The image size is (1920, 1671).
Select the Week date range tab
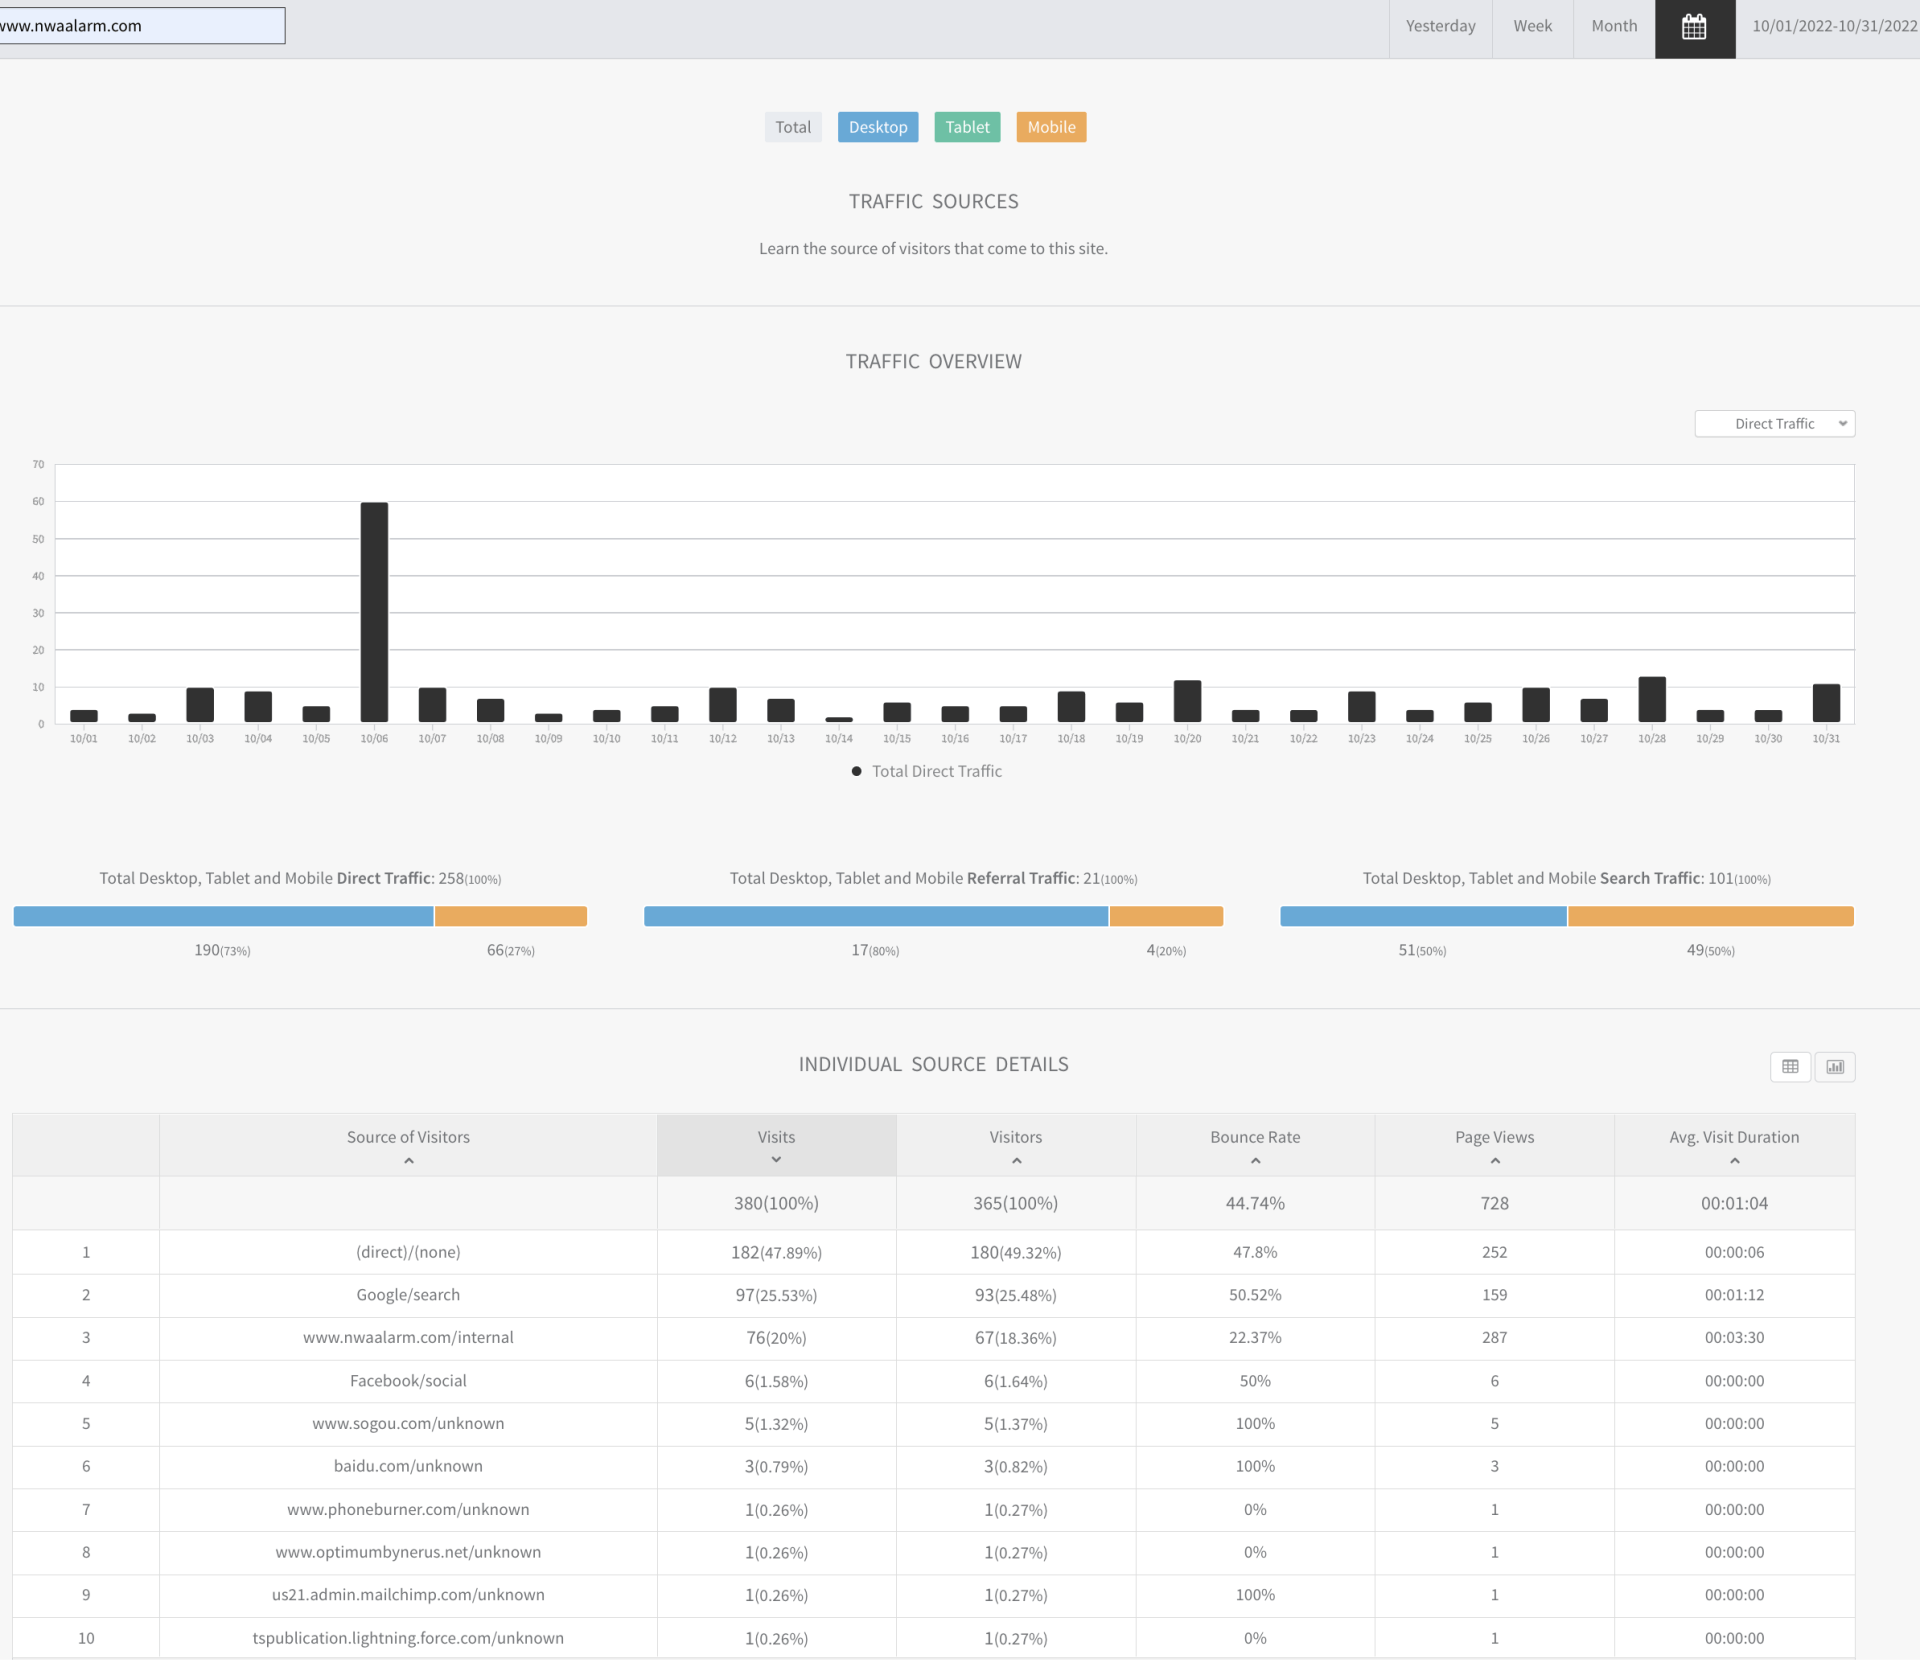(1532, 27)
